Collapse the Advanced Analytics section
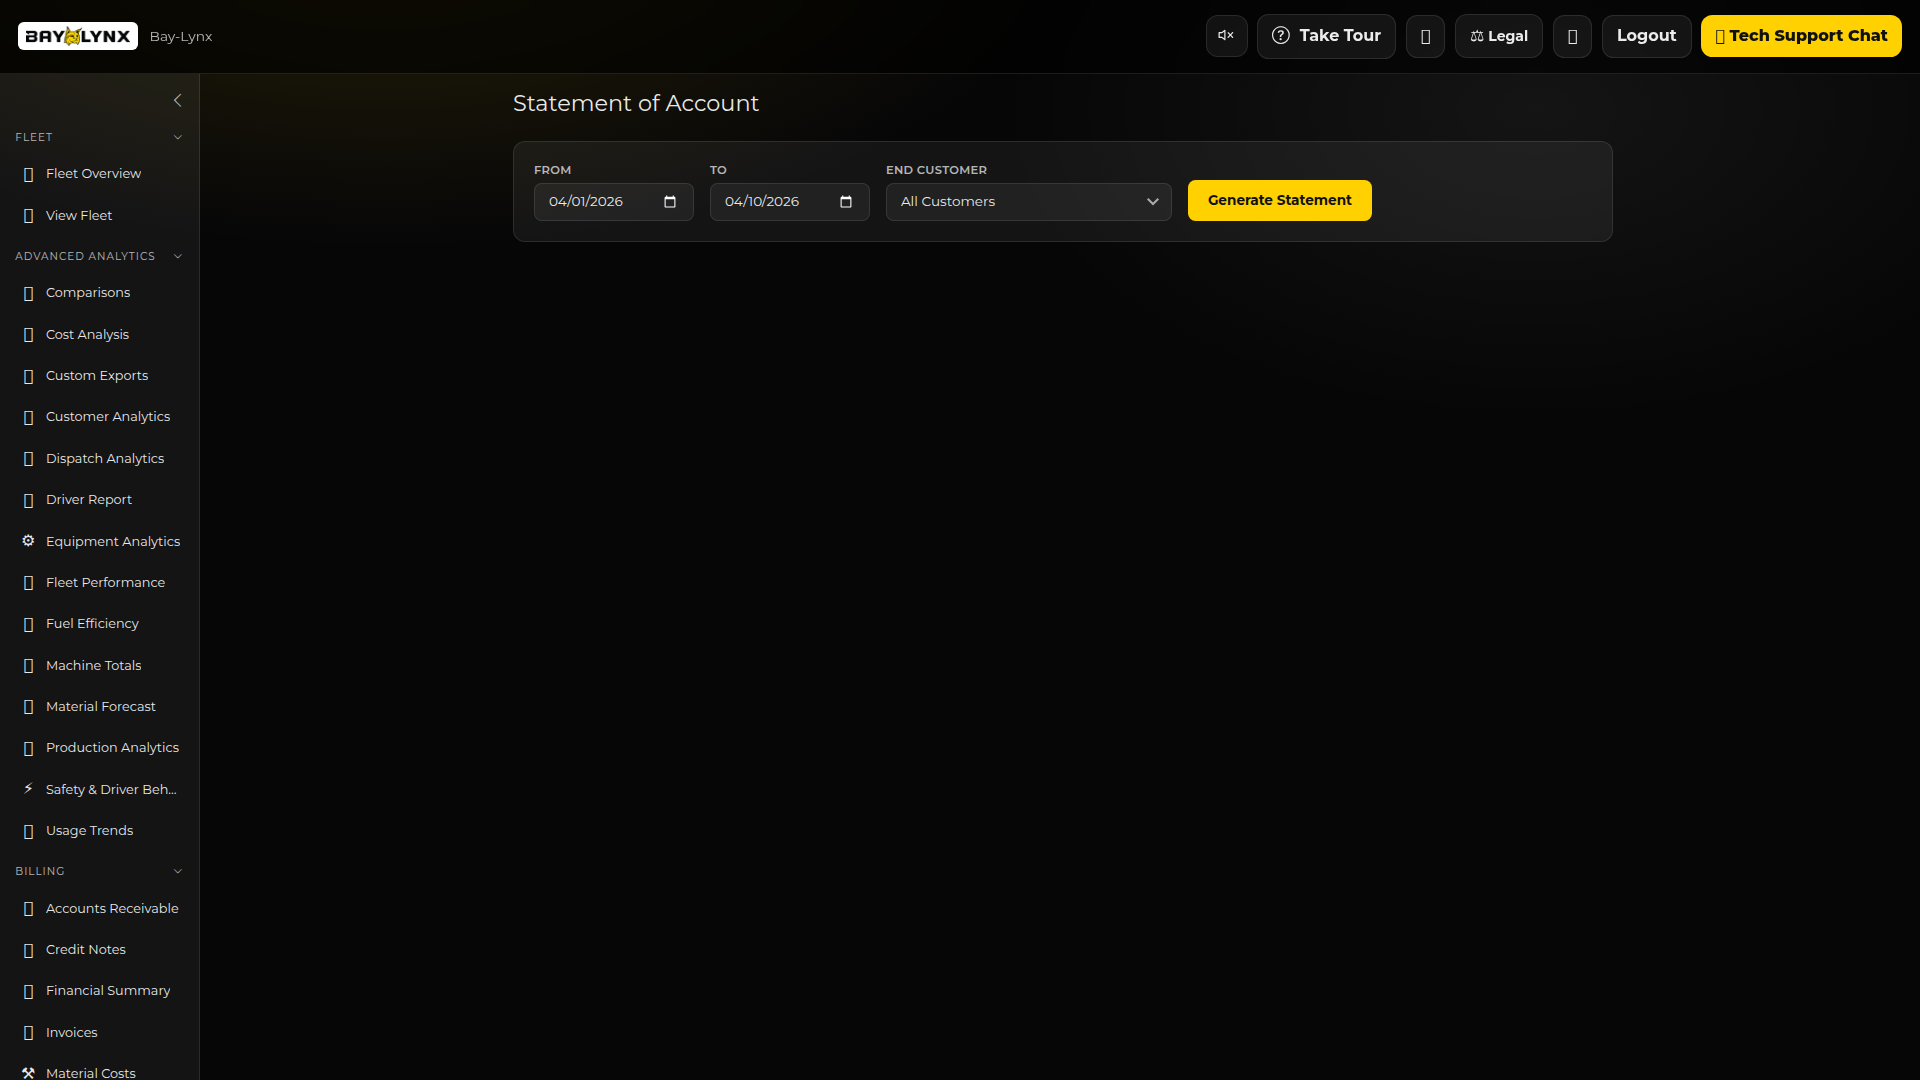 pos(178,256)
